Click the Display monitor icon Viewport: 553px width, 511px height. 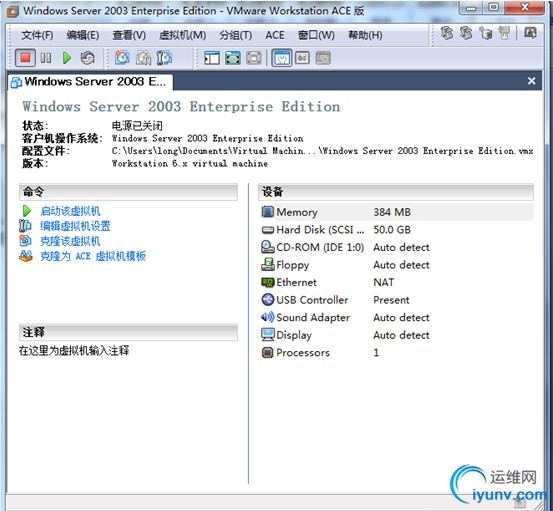pos(267,334)
